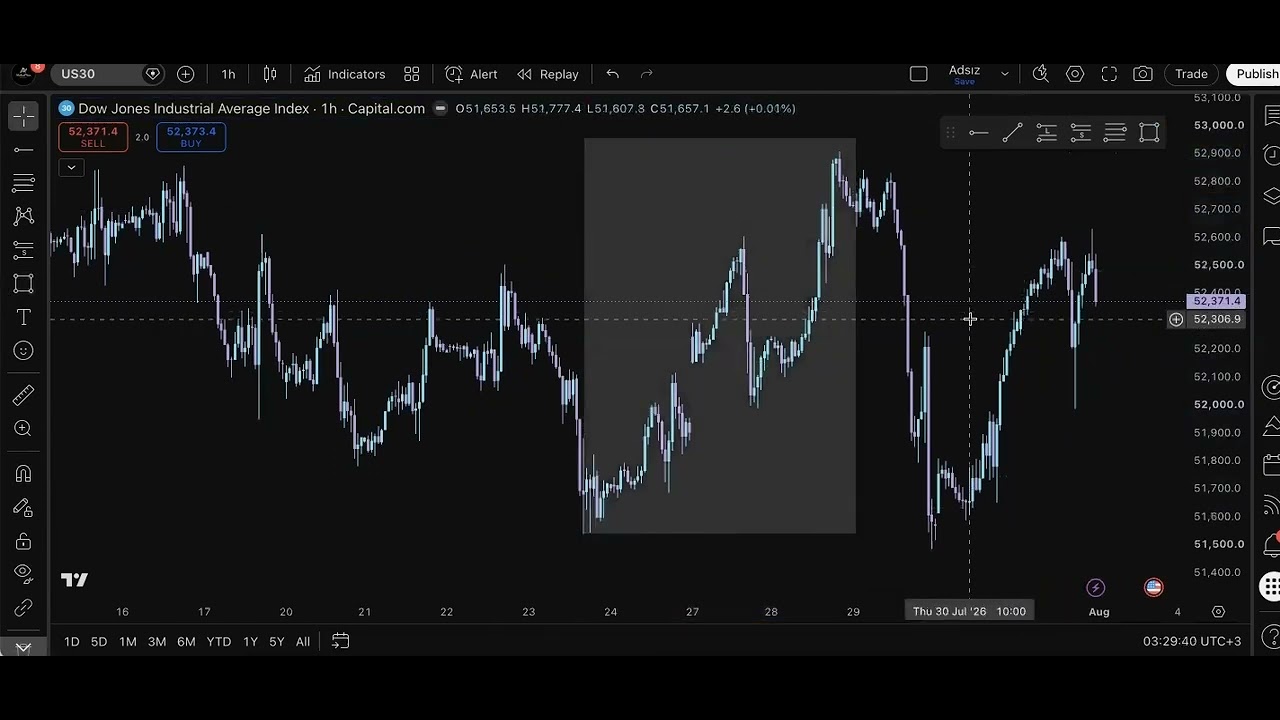Grab the favorites toolbar drag handle
Image resolution: width=1280 pixels, height=720 pixels.
(950, 132)
